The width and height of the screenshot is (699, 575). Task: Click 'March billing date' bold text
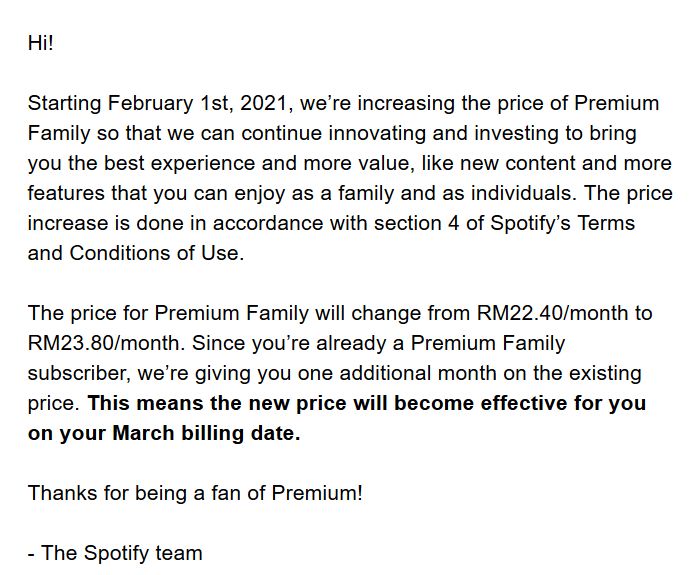point(206,433)
